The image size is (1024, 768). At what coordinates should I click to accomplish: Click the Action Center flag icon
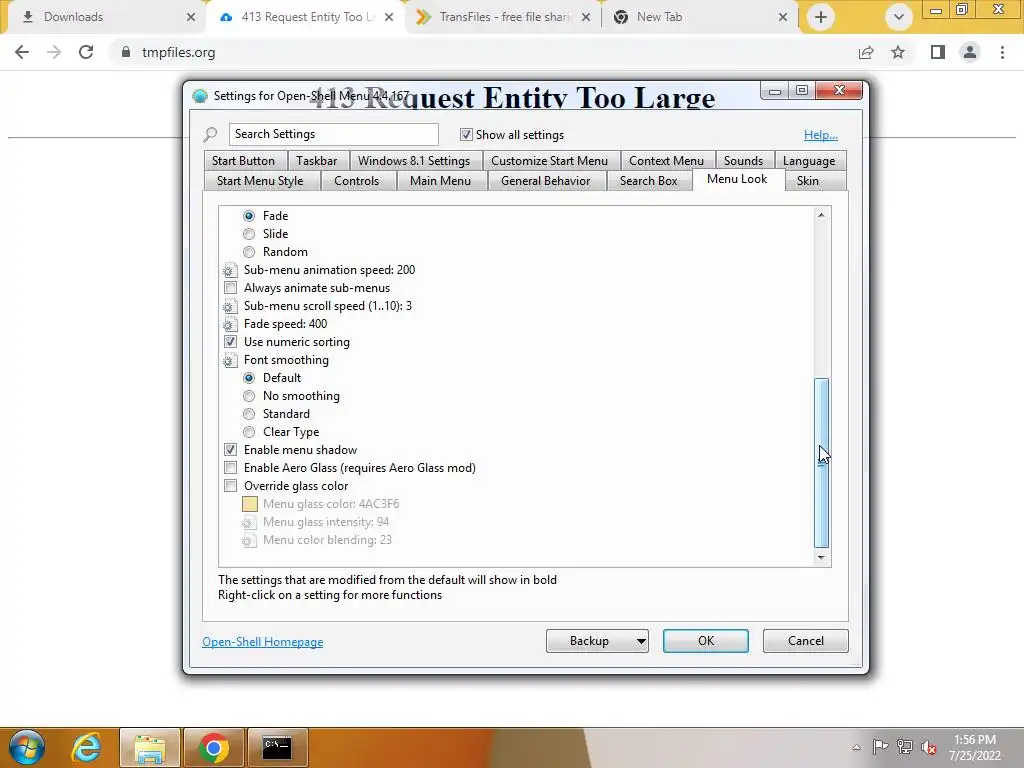click(880, 746)
